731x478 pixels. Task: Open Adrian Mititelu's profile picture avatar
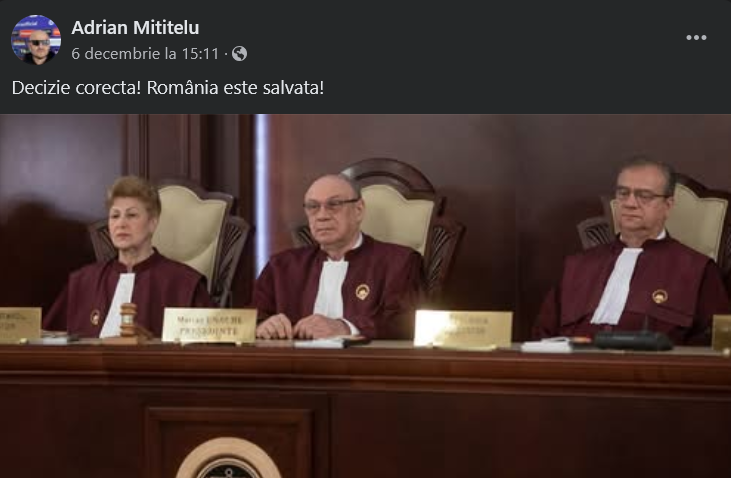(36, 40)
